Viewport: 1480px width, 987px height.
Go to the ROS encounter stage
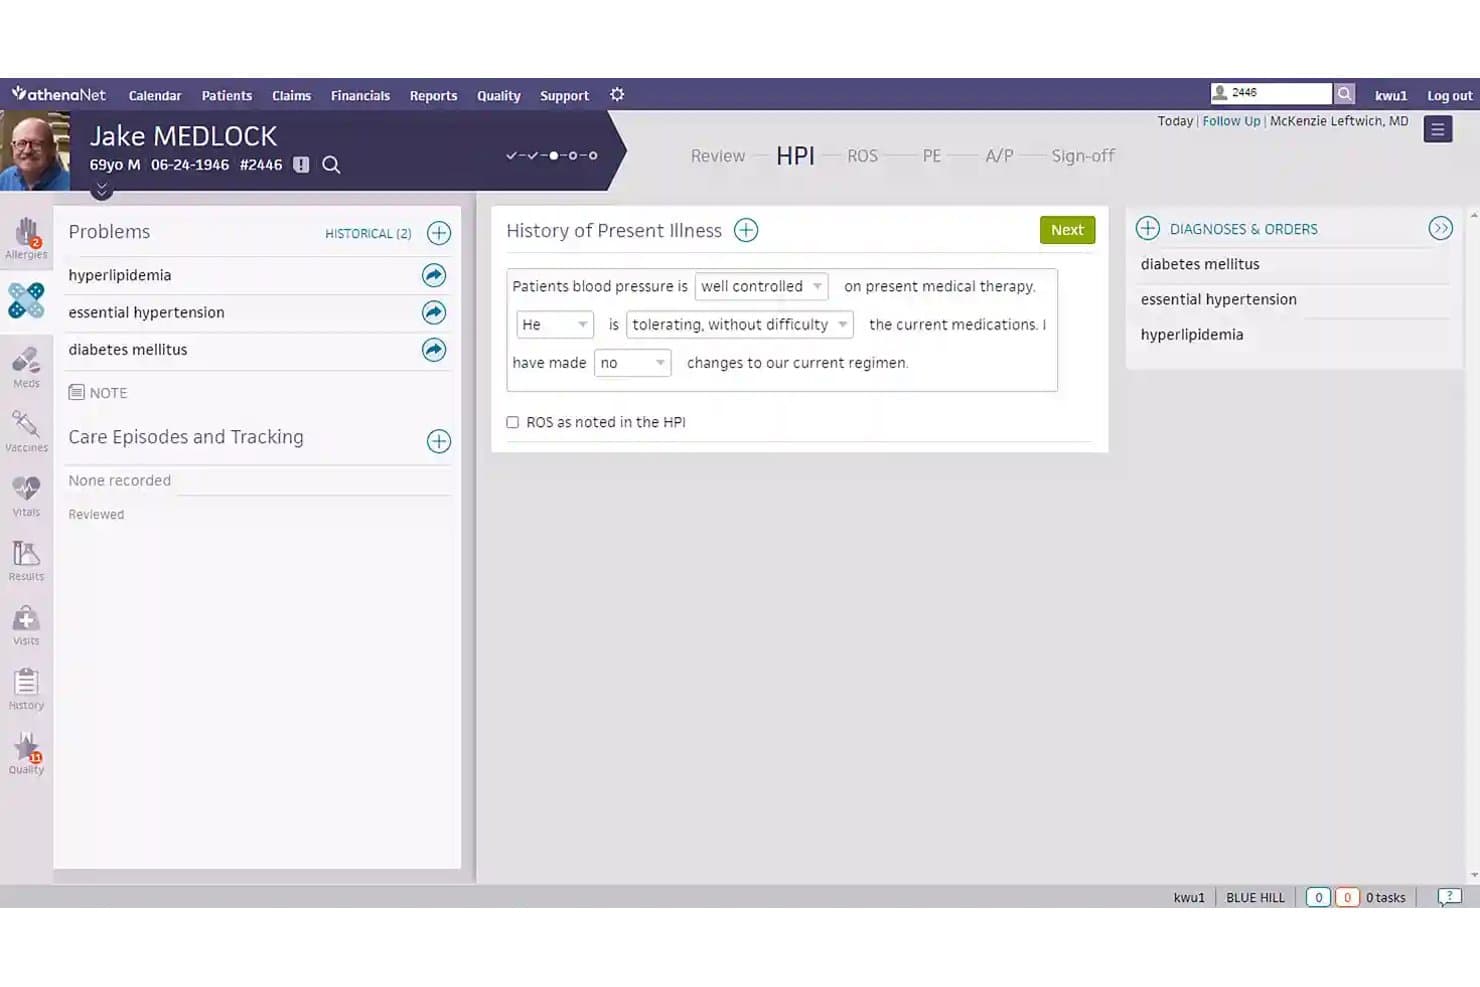click(862, 156)
